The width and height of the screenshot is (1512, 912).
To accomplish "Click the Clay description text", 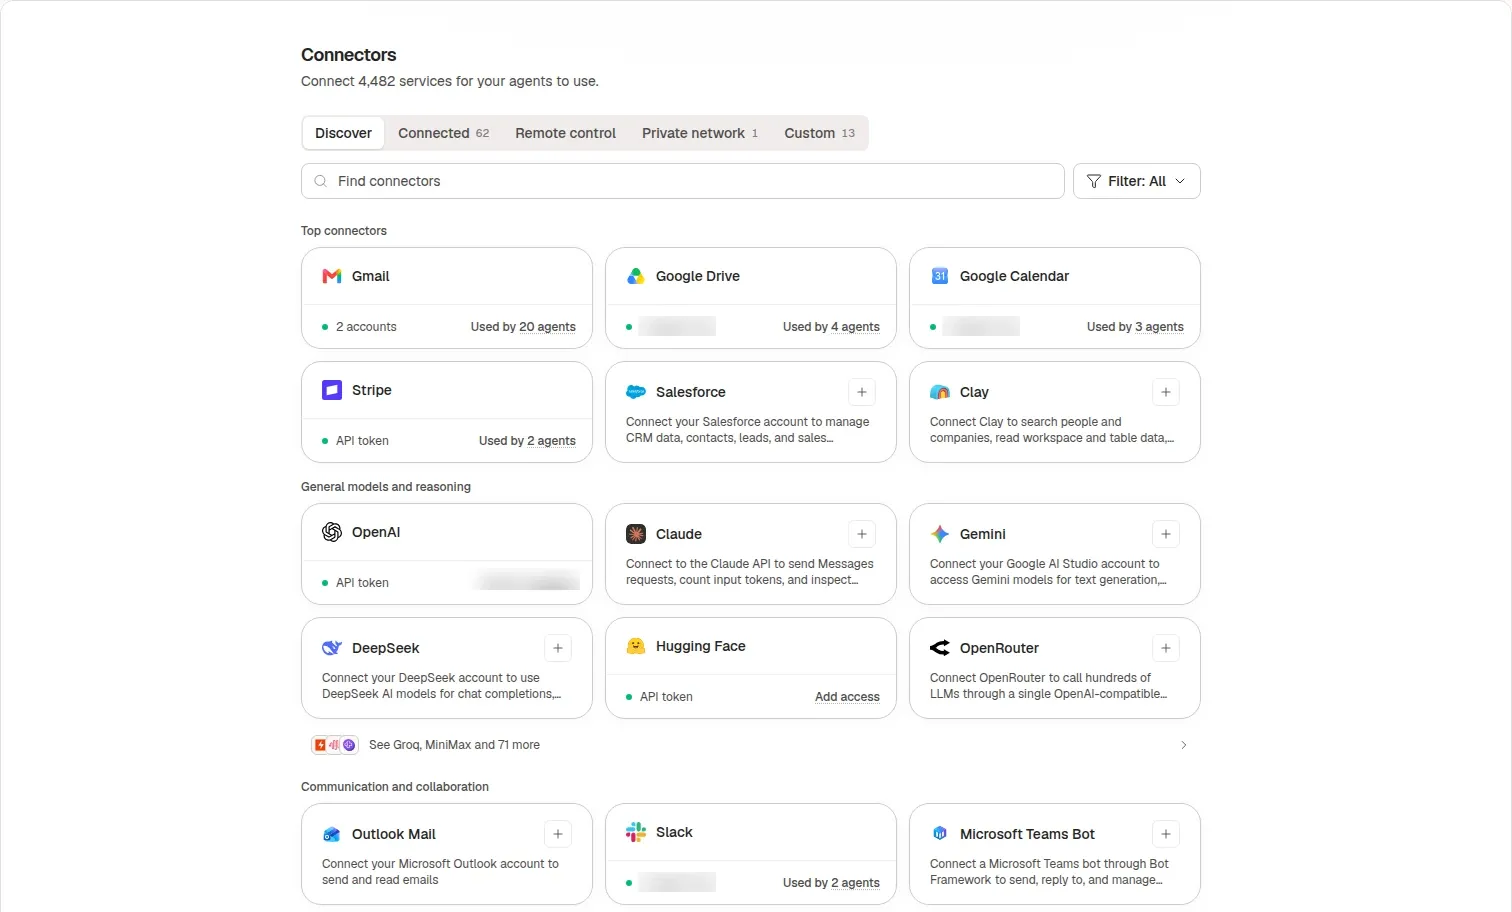I will pyautogui.click(x=1051, y=430).
